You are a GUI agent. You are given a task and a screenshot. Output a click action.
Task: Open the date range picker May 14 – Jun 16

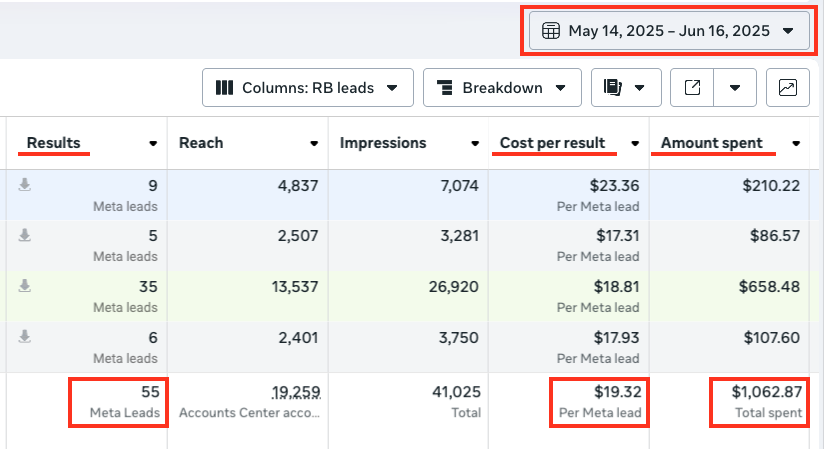click(x=668, y=31)
